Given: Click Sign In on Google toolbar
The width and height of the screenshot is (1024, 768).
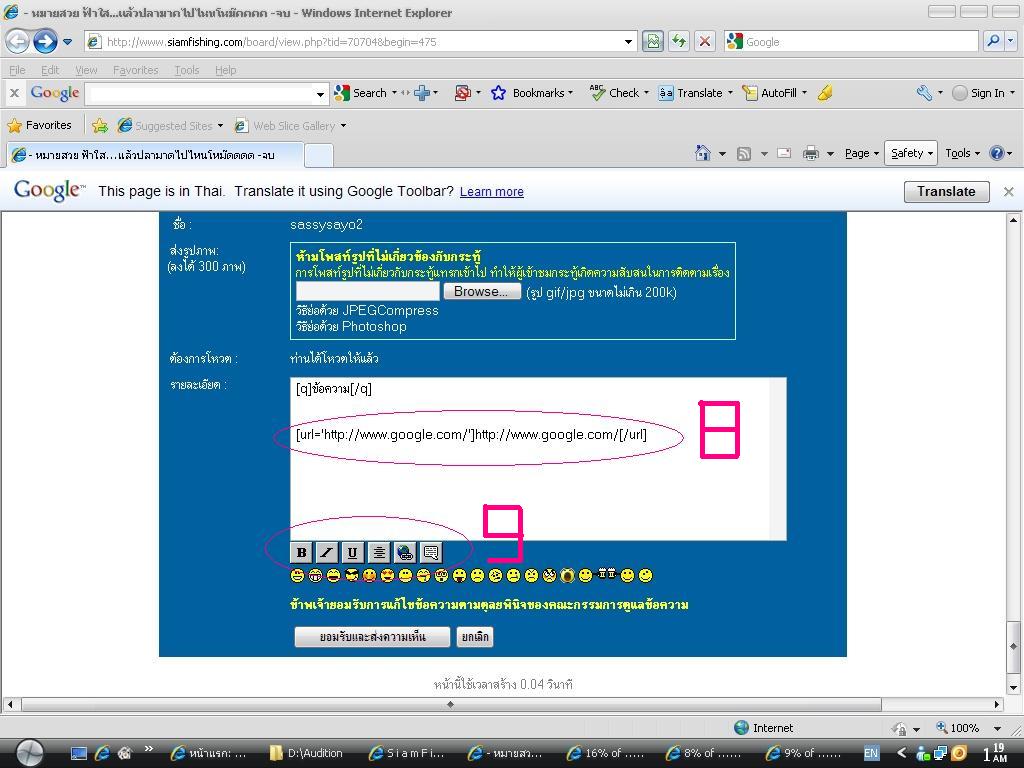Looking at the screenshot, I should (x=987, y=93).
